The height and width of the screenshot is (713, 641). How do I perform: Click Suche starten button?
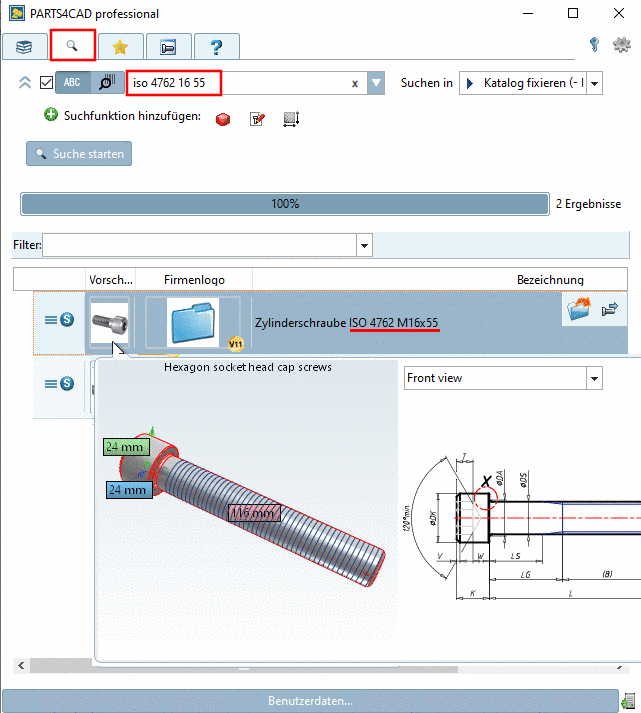(79, 154)
